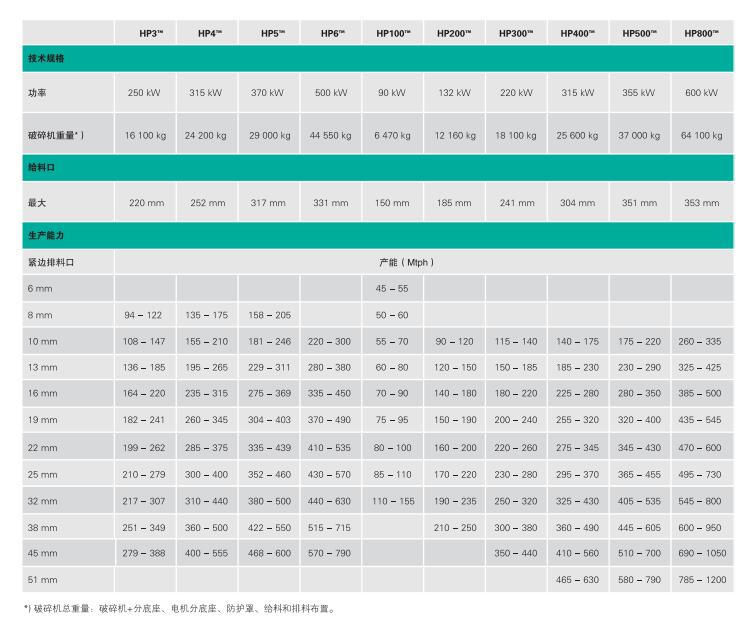Select the 生产能力 section header
Viewport: 753px width, 630px height.
click(x=48, y=234)
